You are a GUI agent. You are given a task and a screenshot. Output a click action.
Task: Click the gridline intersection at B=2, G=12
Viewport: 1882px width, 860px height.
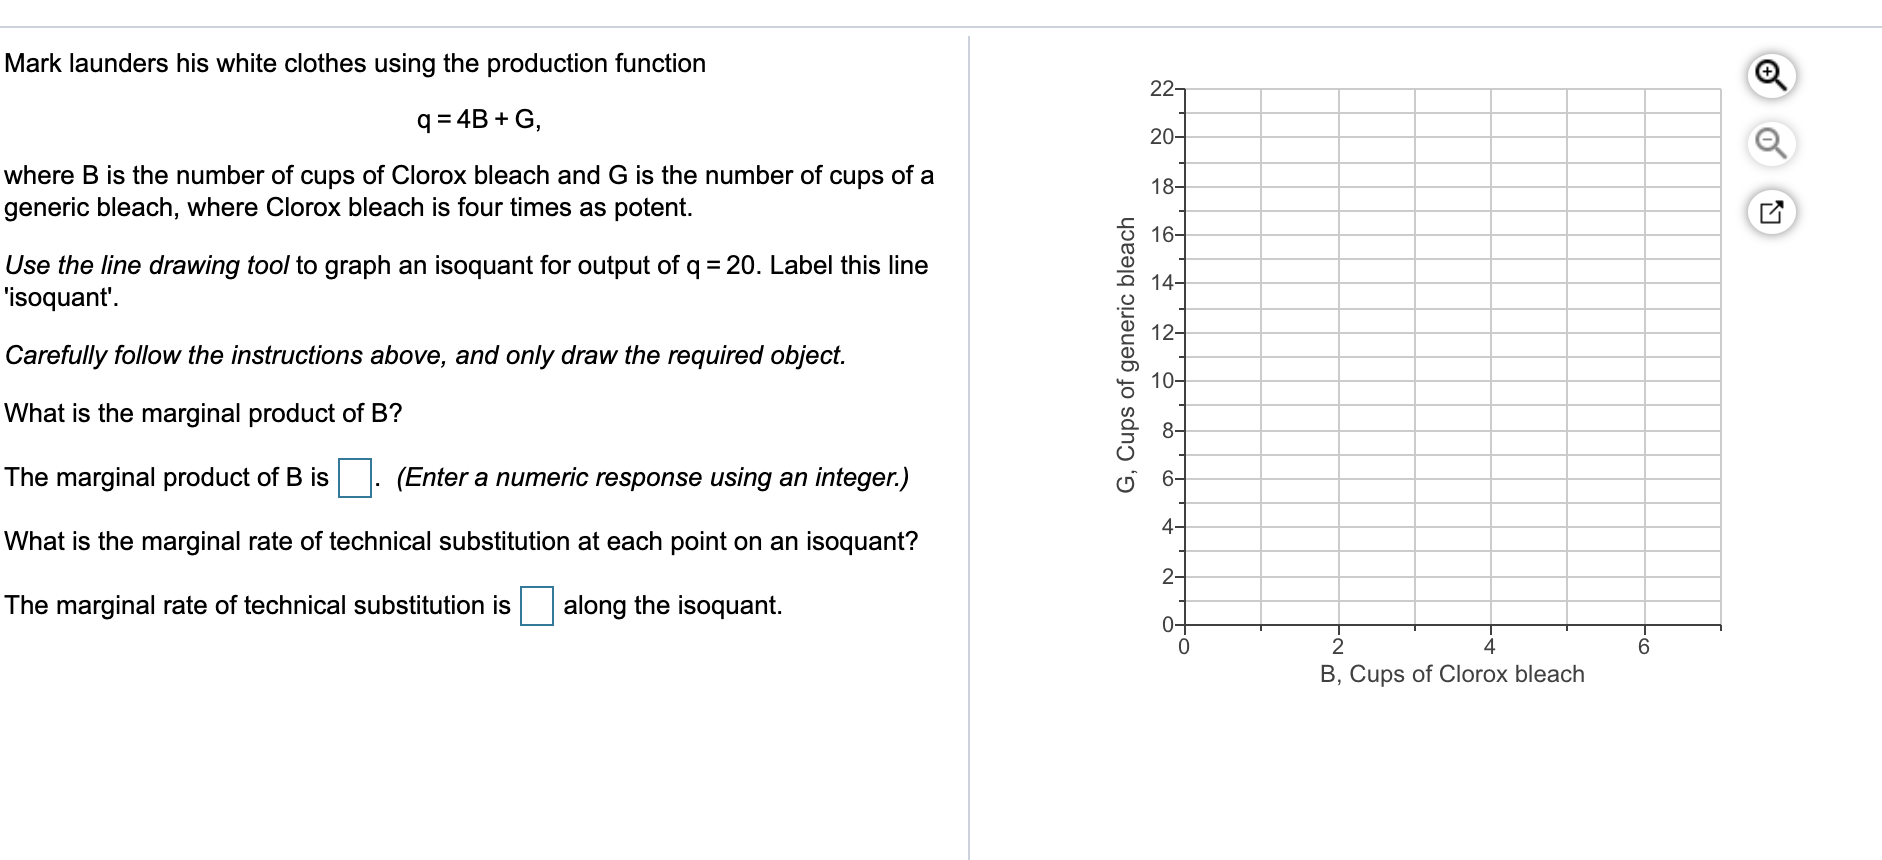1337,334
